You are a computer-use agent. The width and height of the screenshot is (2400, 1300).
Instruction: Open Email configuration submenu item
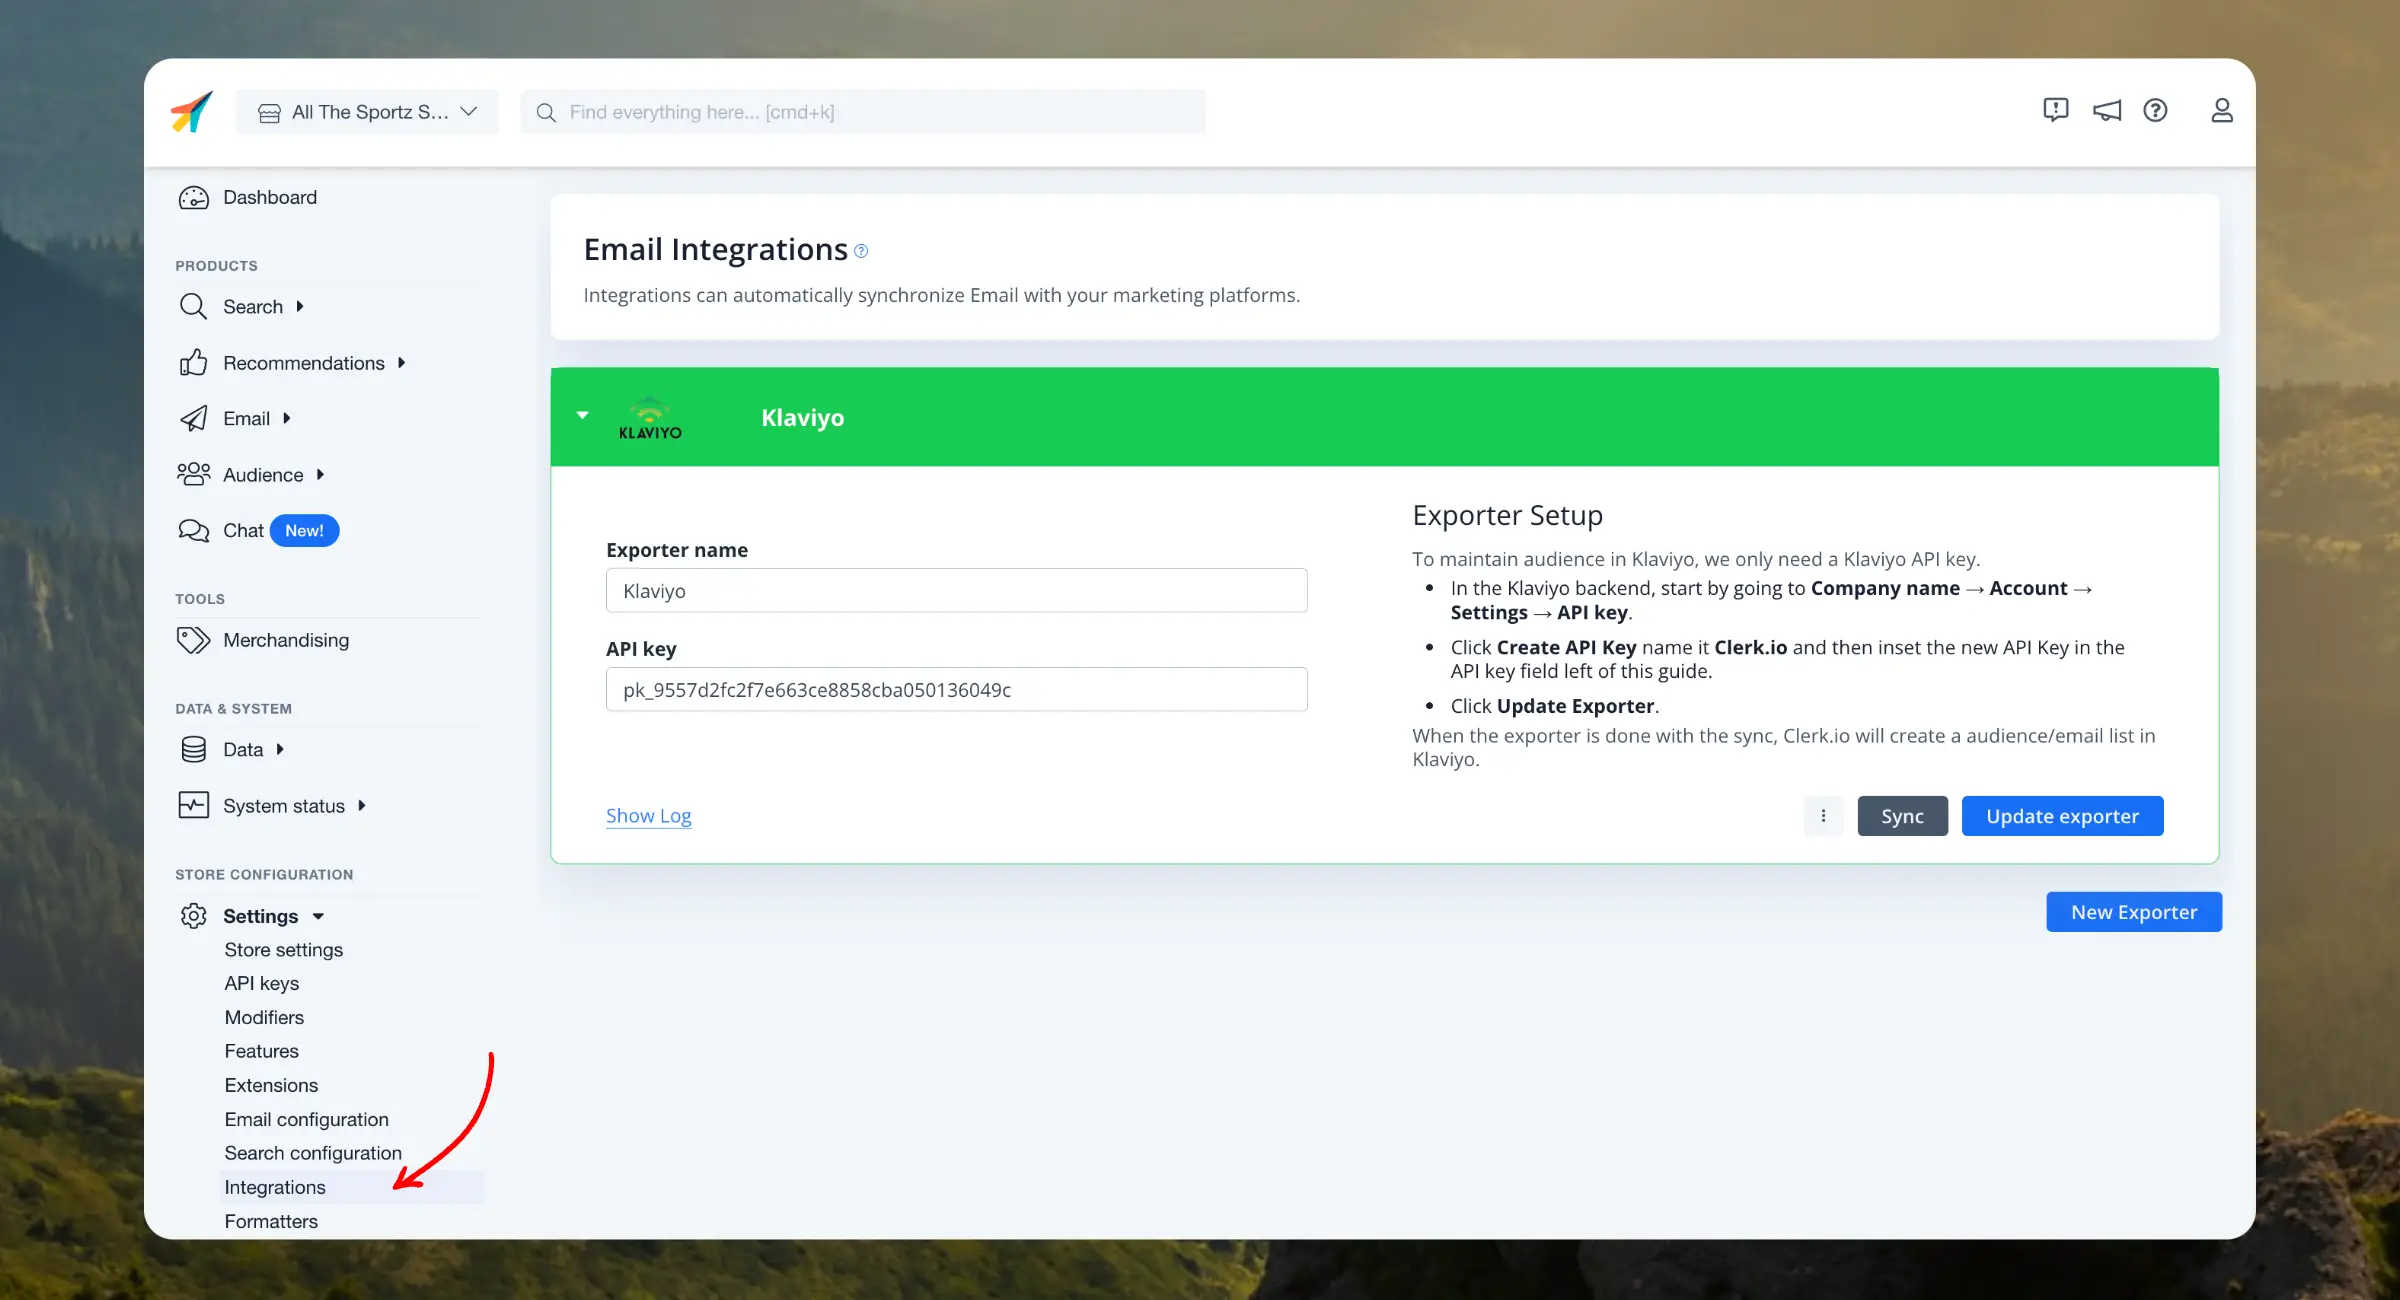[306, 1120]
